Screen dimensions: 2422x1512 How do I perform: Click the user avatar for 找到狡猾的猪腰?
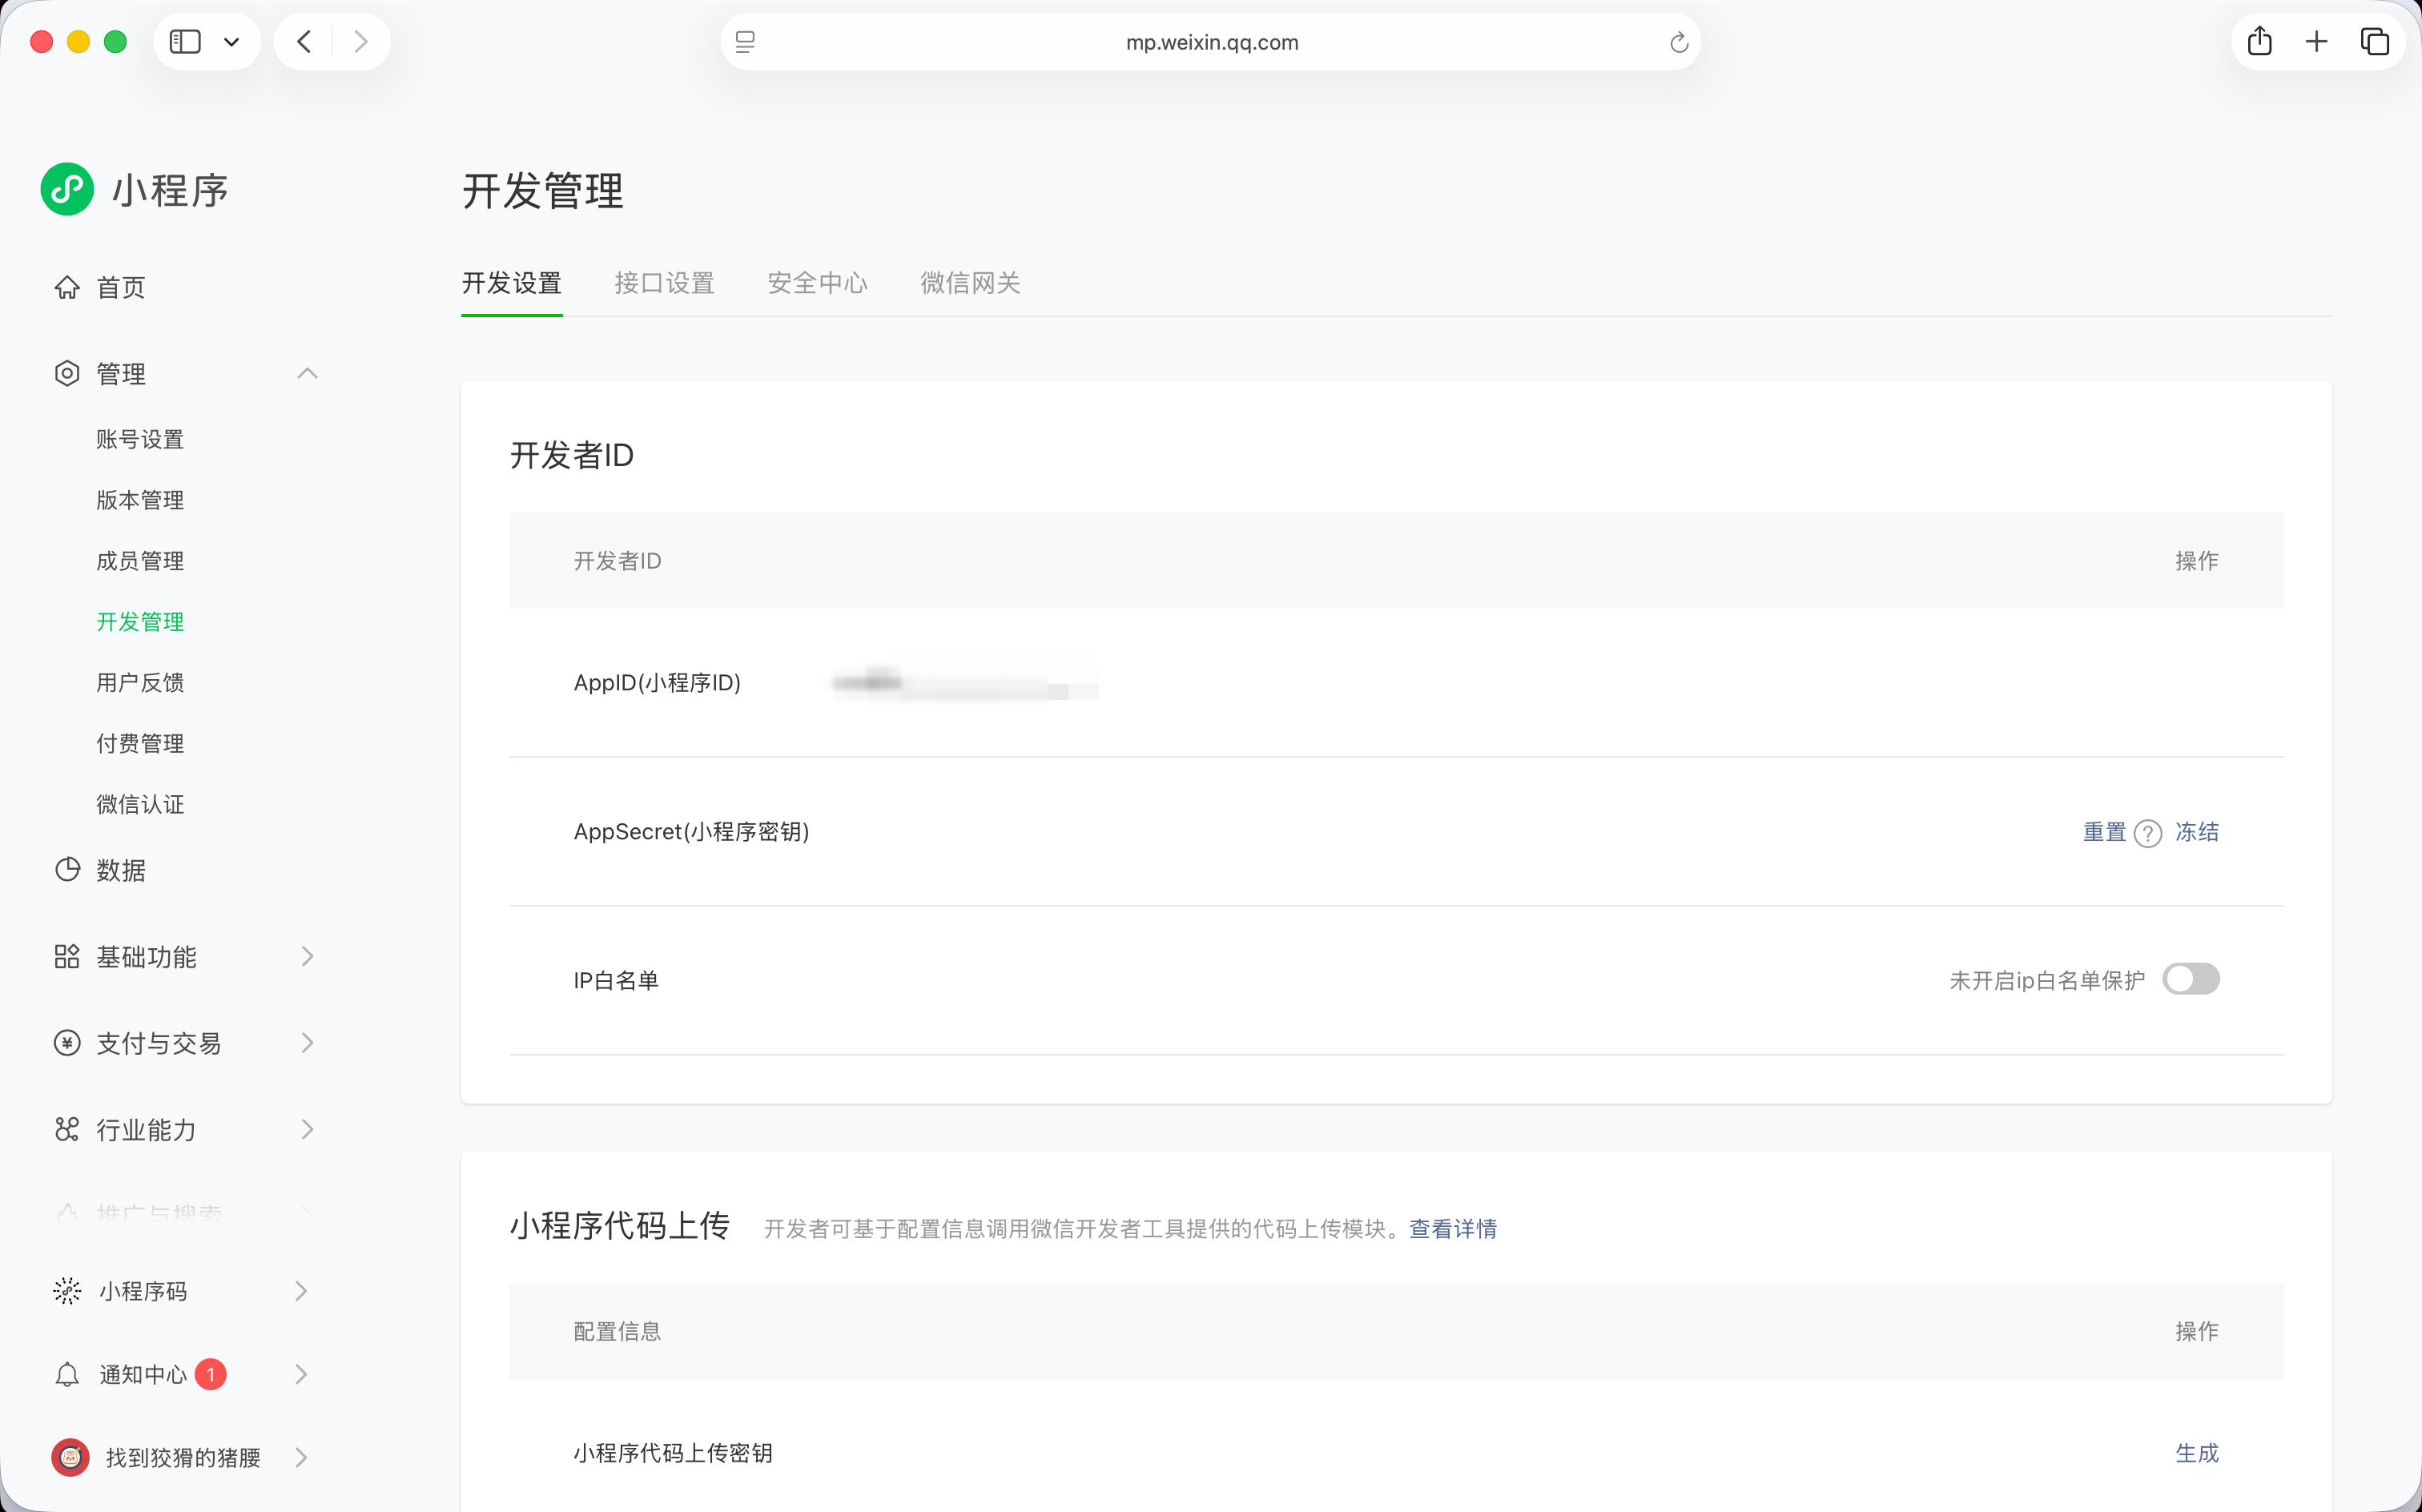click(x=70, y=1458)
